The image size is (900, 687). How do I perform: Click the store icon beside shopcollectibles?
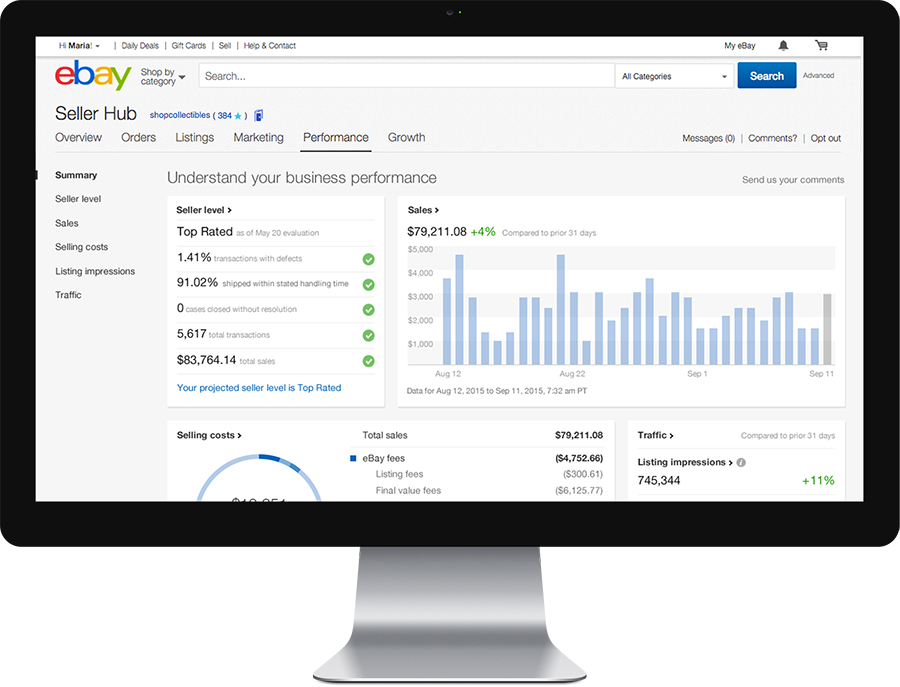(259, 115)
